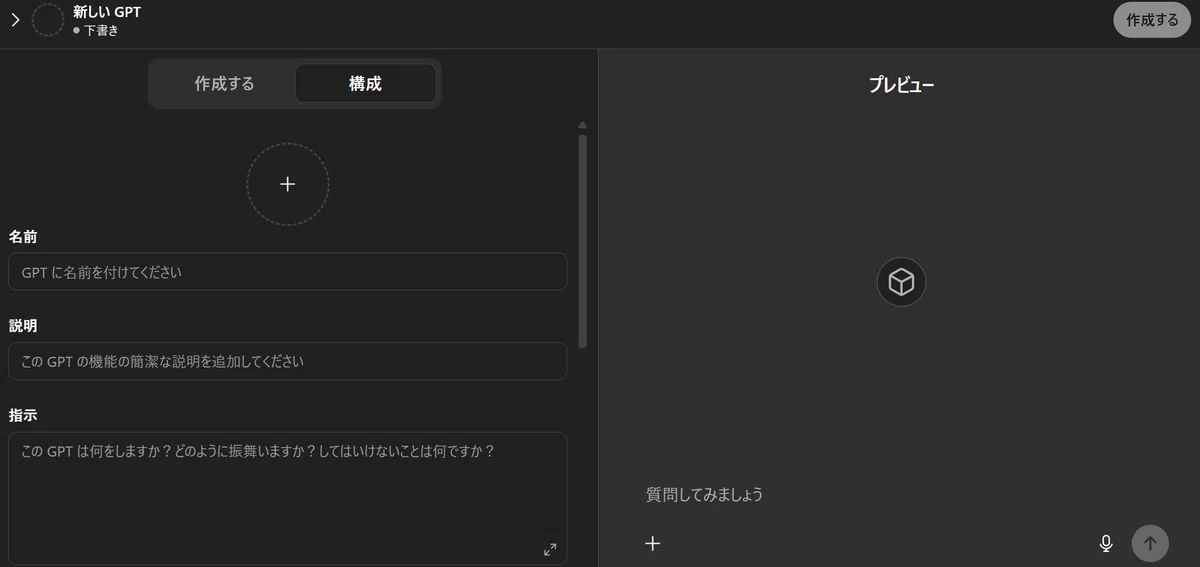Click the configuration panel scrollbar thumb
Screen dimensions: 1200x567
pyautogui.click(x=583, y=241)
